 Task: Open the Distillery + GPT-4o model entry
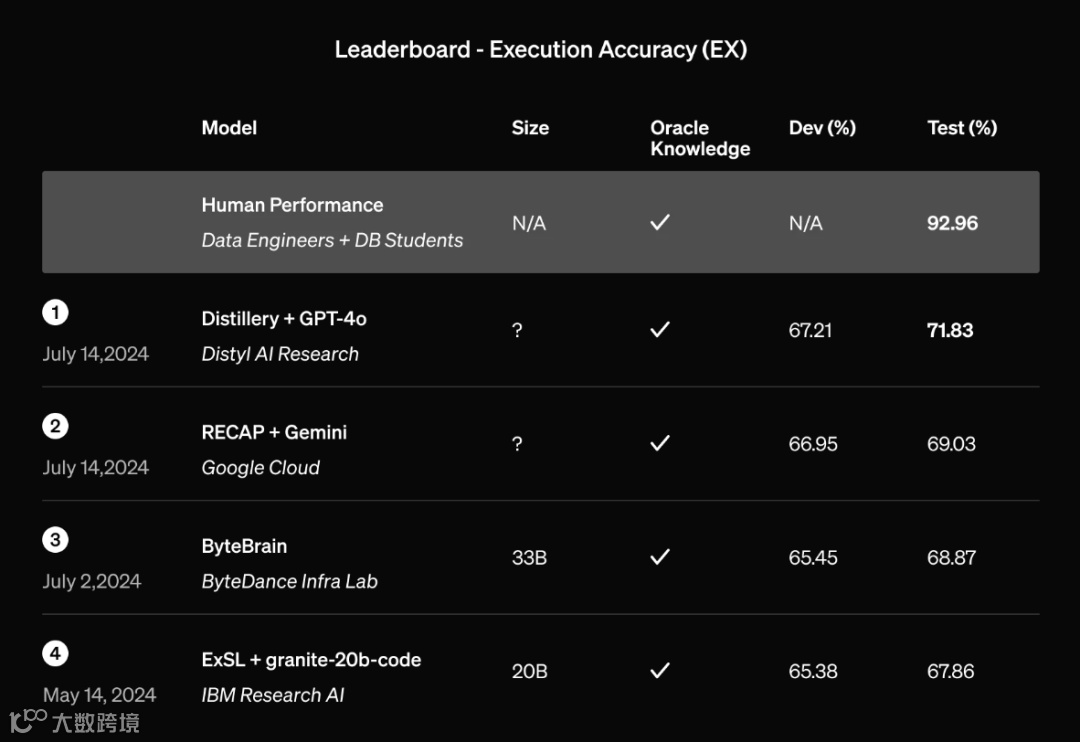coord(284,319)
